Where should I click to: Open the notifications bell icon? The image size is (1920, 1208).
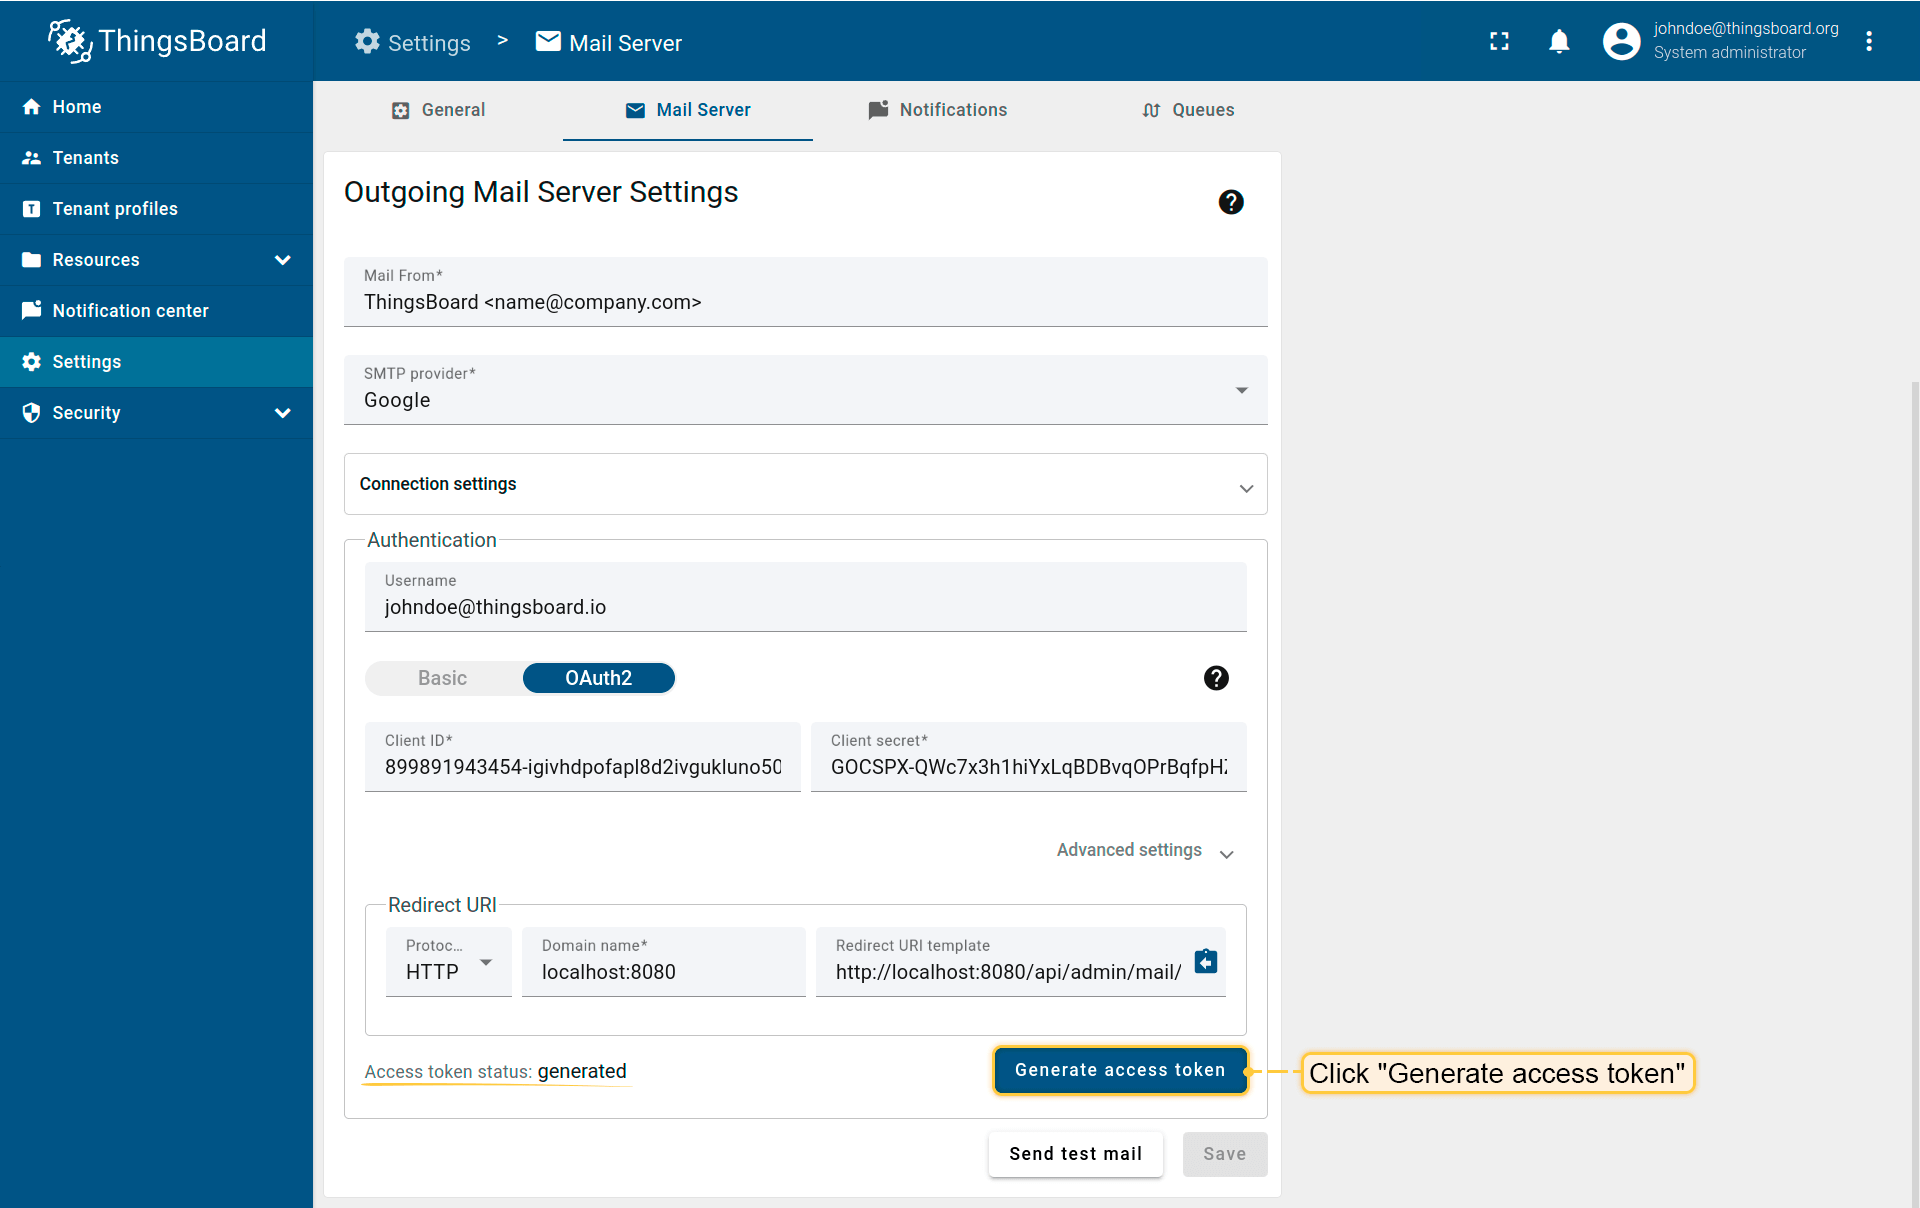pyautogui.click(x=1559, y=41)
